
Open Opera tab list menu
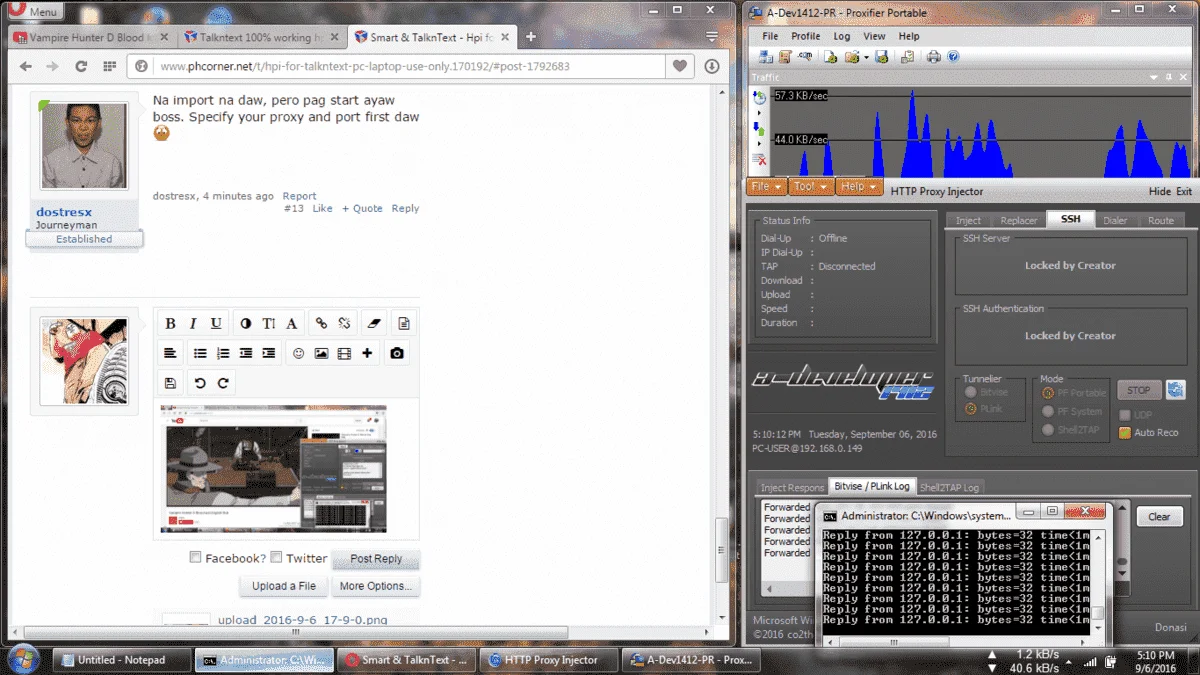pos(712,36)
